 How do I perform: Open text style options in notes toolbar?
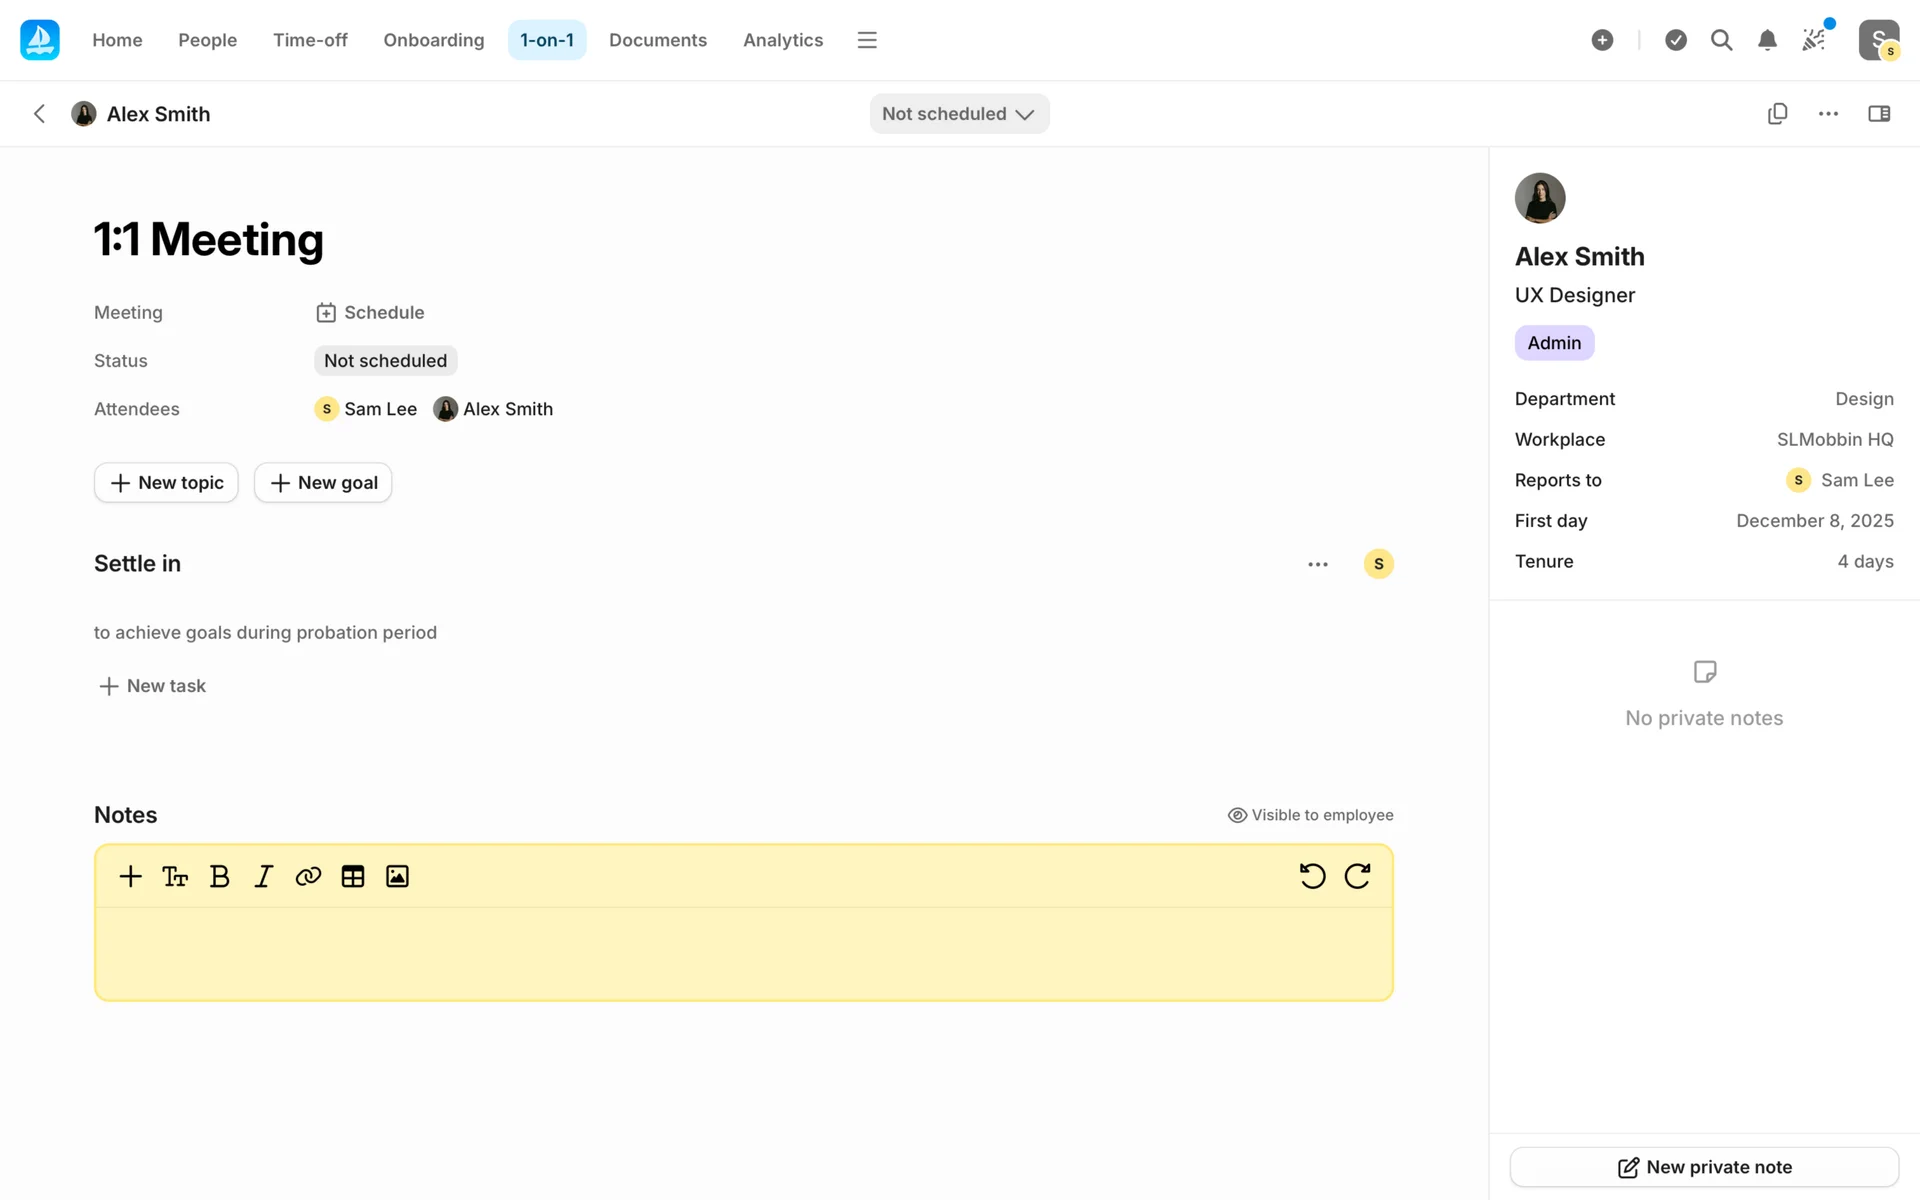click(175, 877)
